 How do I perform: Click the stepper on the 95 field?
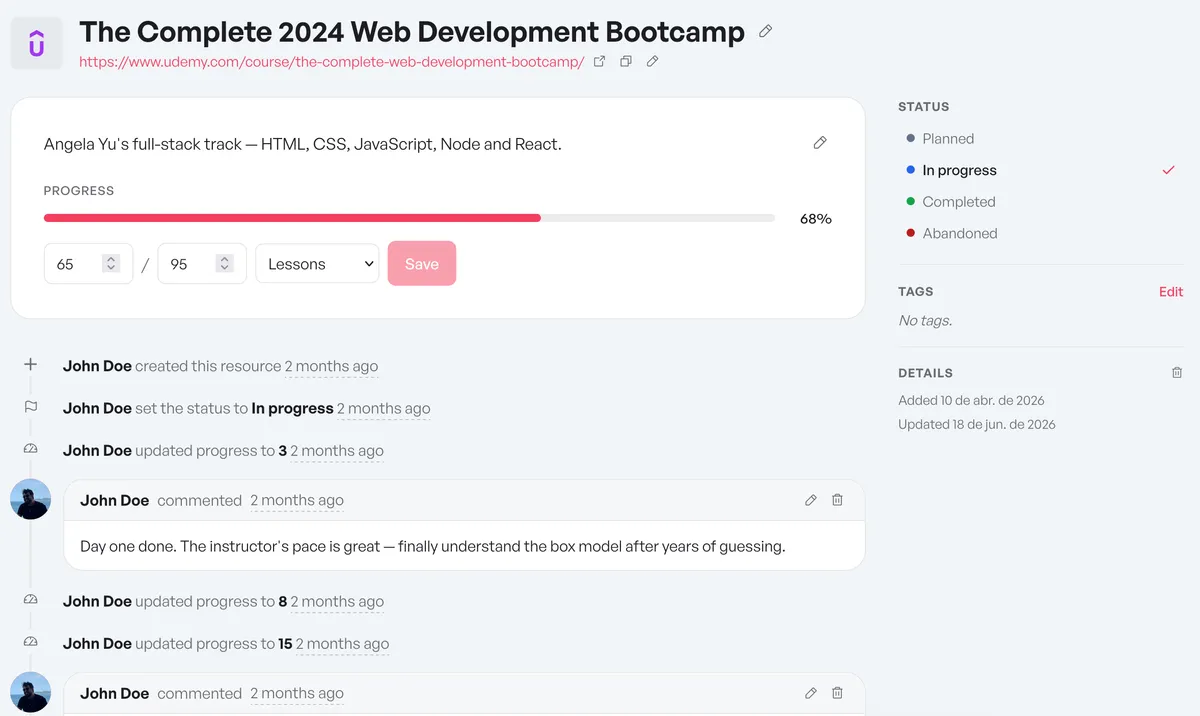[225, 264]
